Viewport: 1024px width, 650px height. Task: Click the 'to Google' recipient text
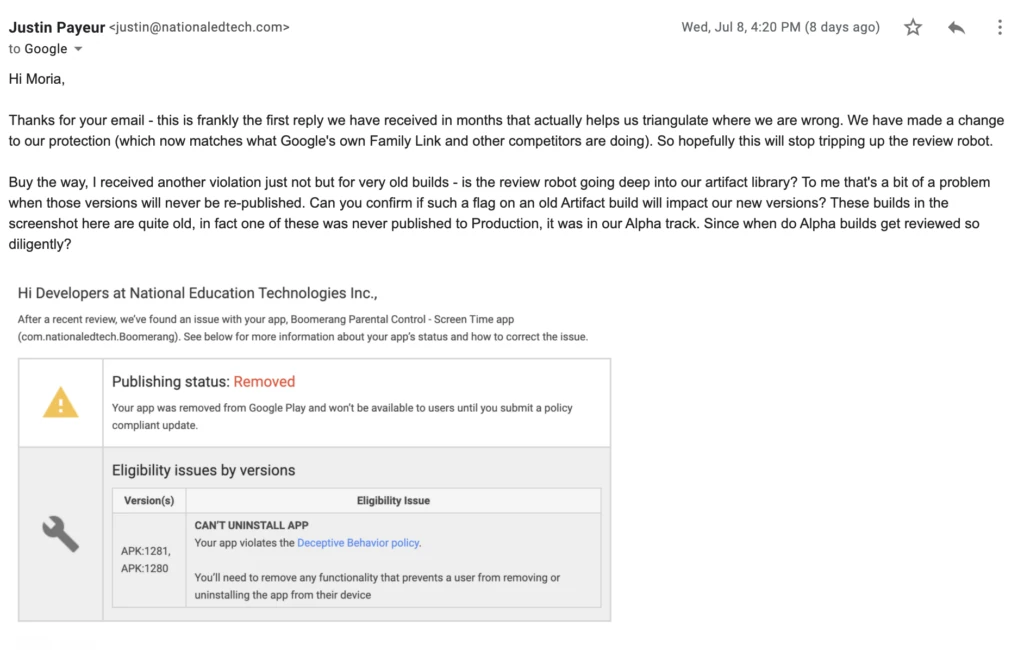(38, 49)
